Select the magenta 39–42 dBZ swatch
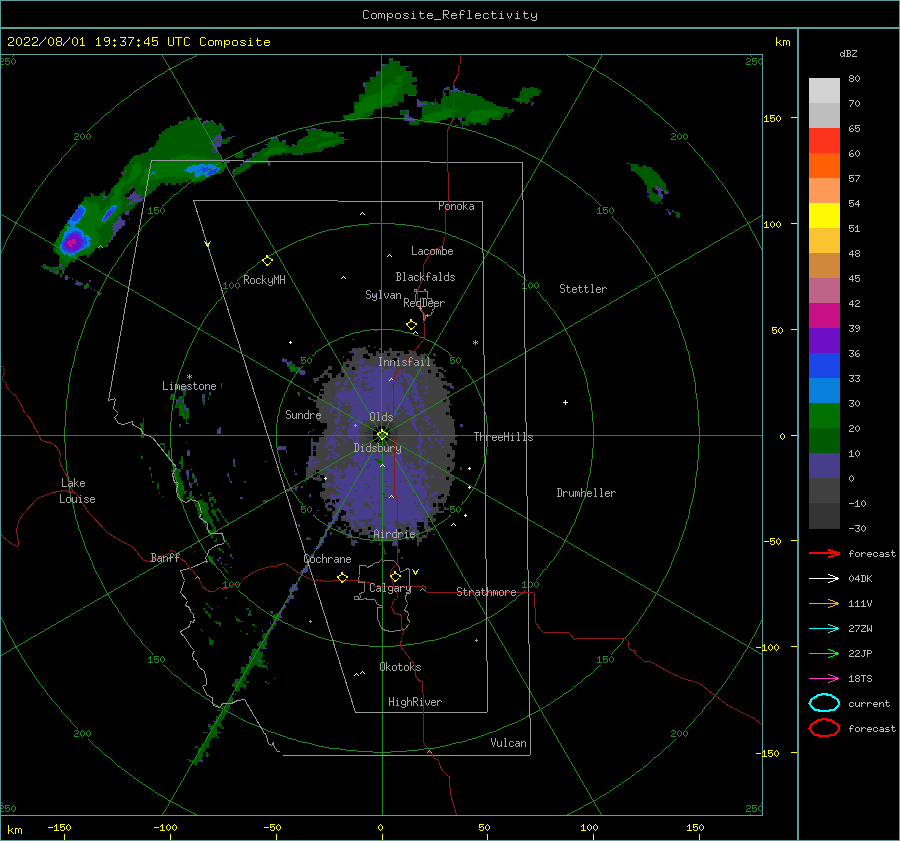The height and width of the screenshot is (841, 900). point(824,315)
